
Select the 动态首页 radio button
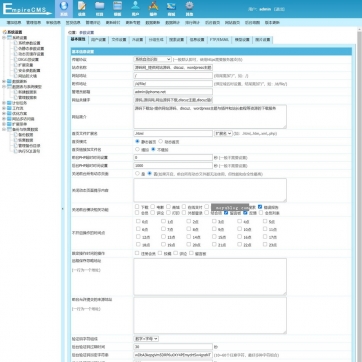tap(161, 142)
